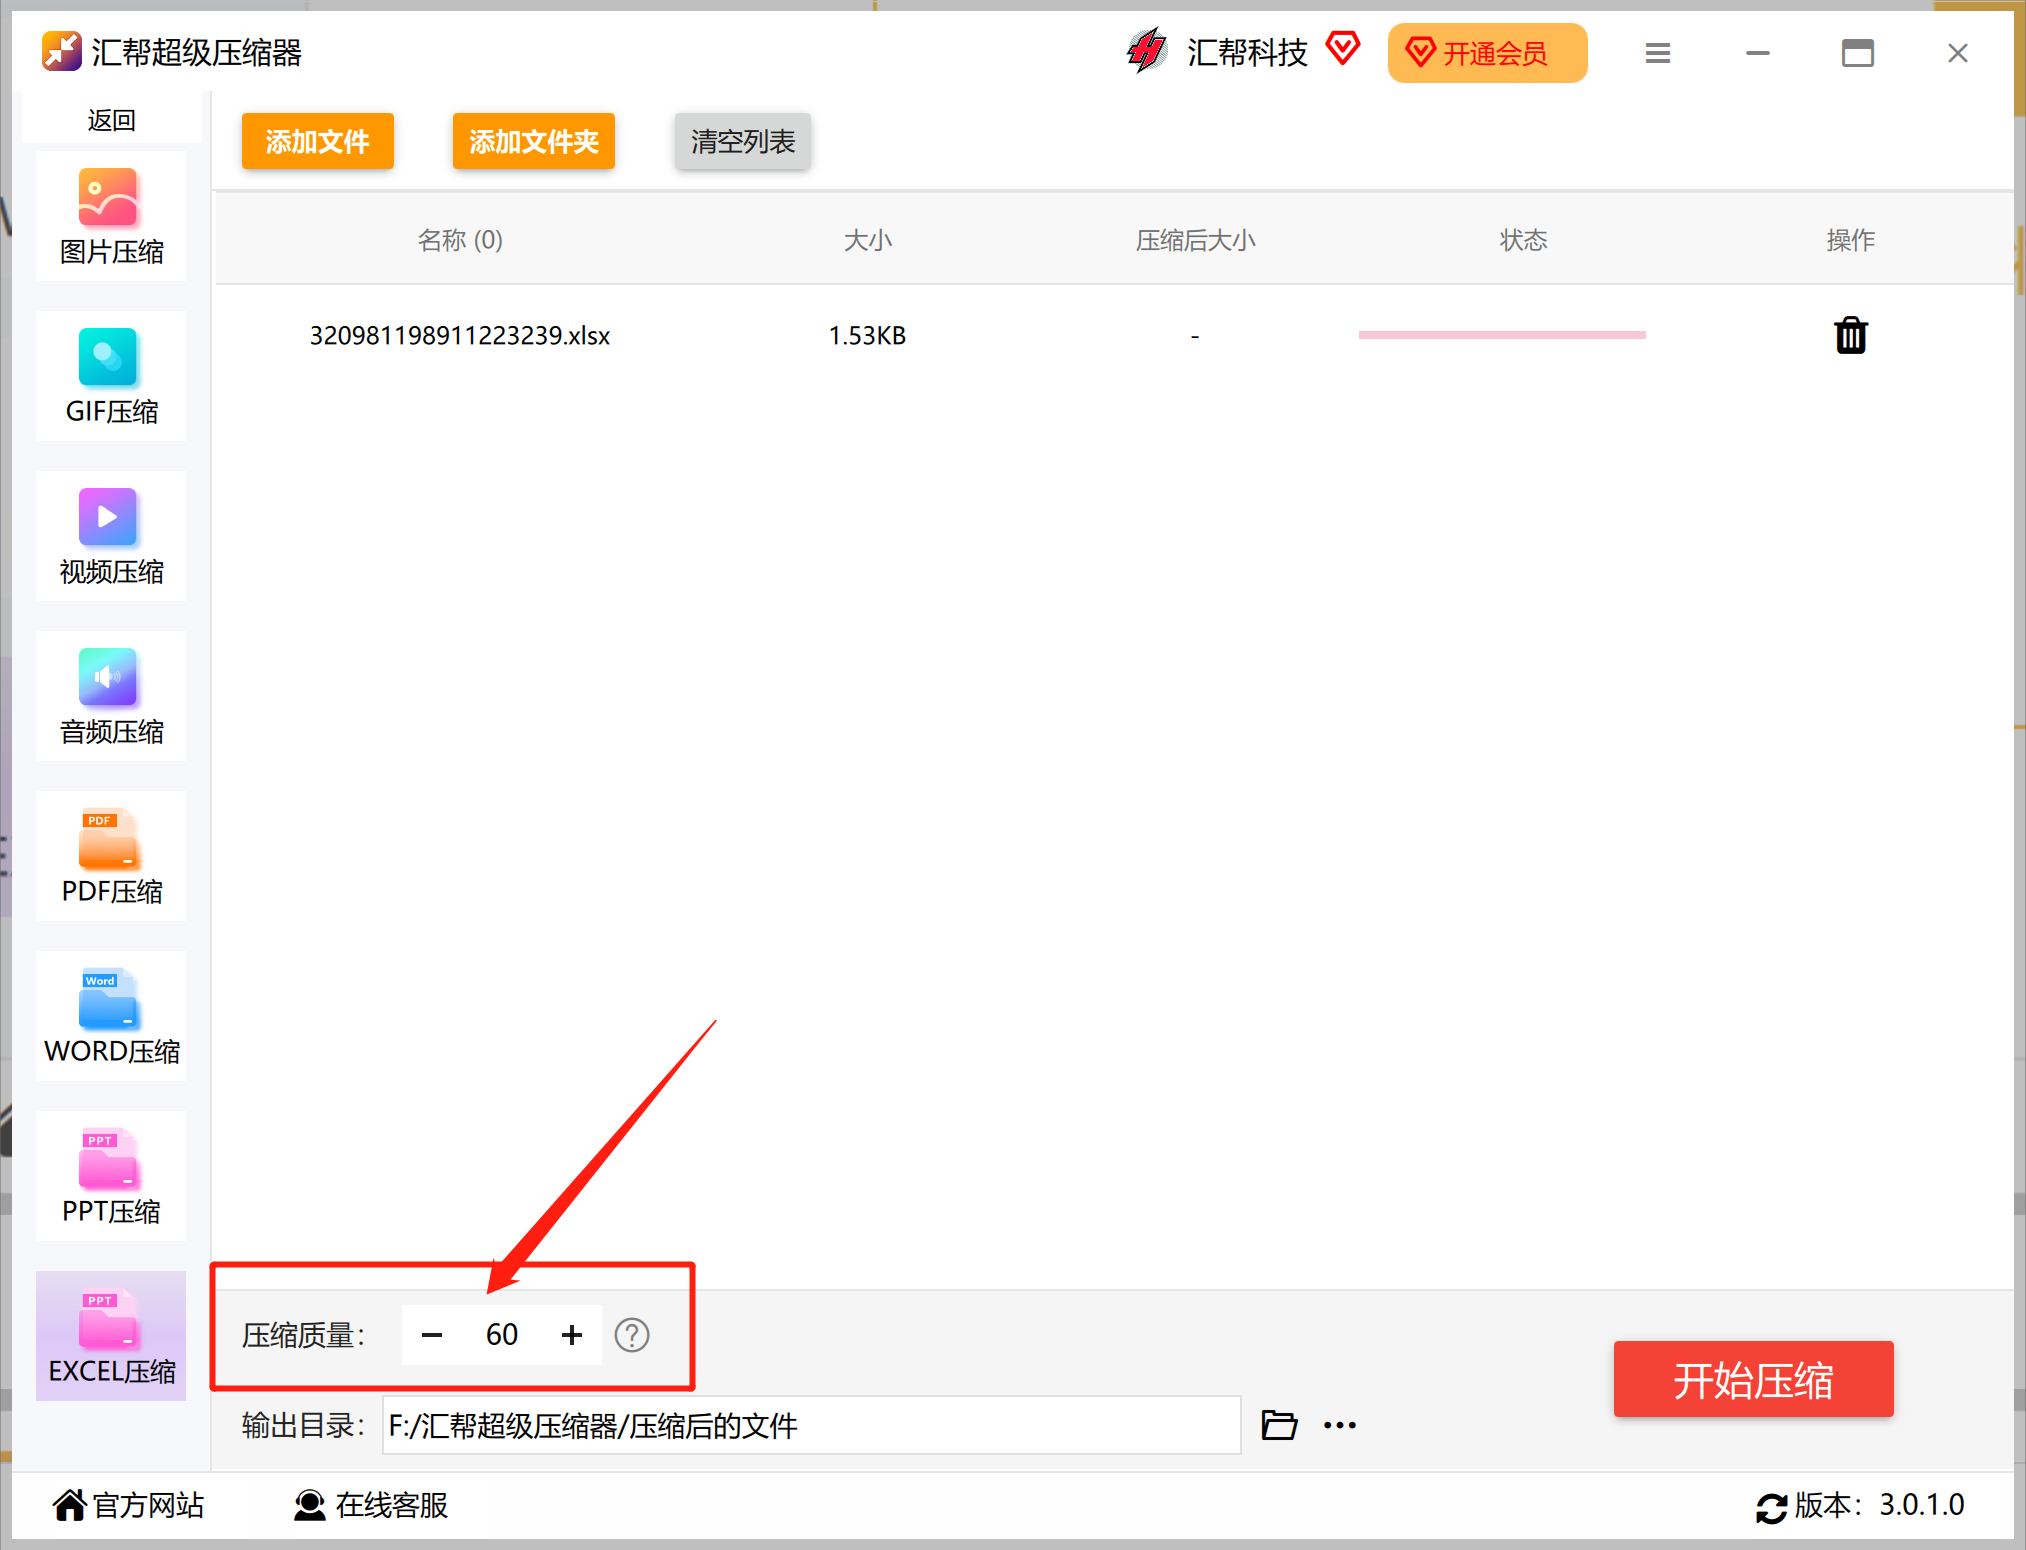Click the compression quality value 60

pos(502,1335)
